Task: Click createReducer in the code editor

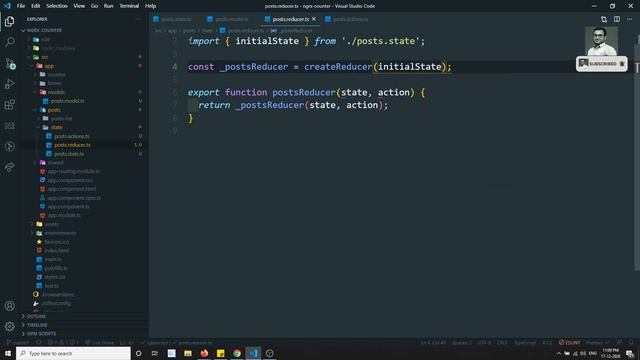Action: 338,67
